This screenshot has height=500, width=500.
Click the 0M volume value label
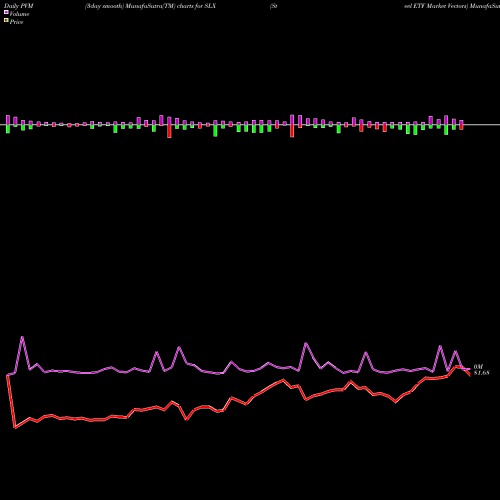[x=478, y=367]
